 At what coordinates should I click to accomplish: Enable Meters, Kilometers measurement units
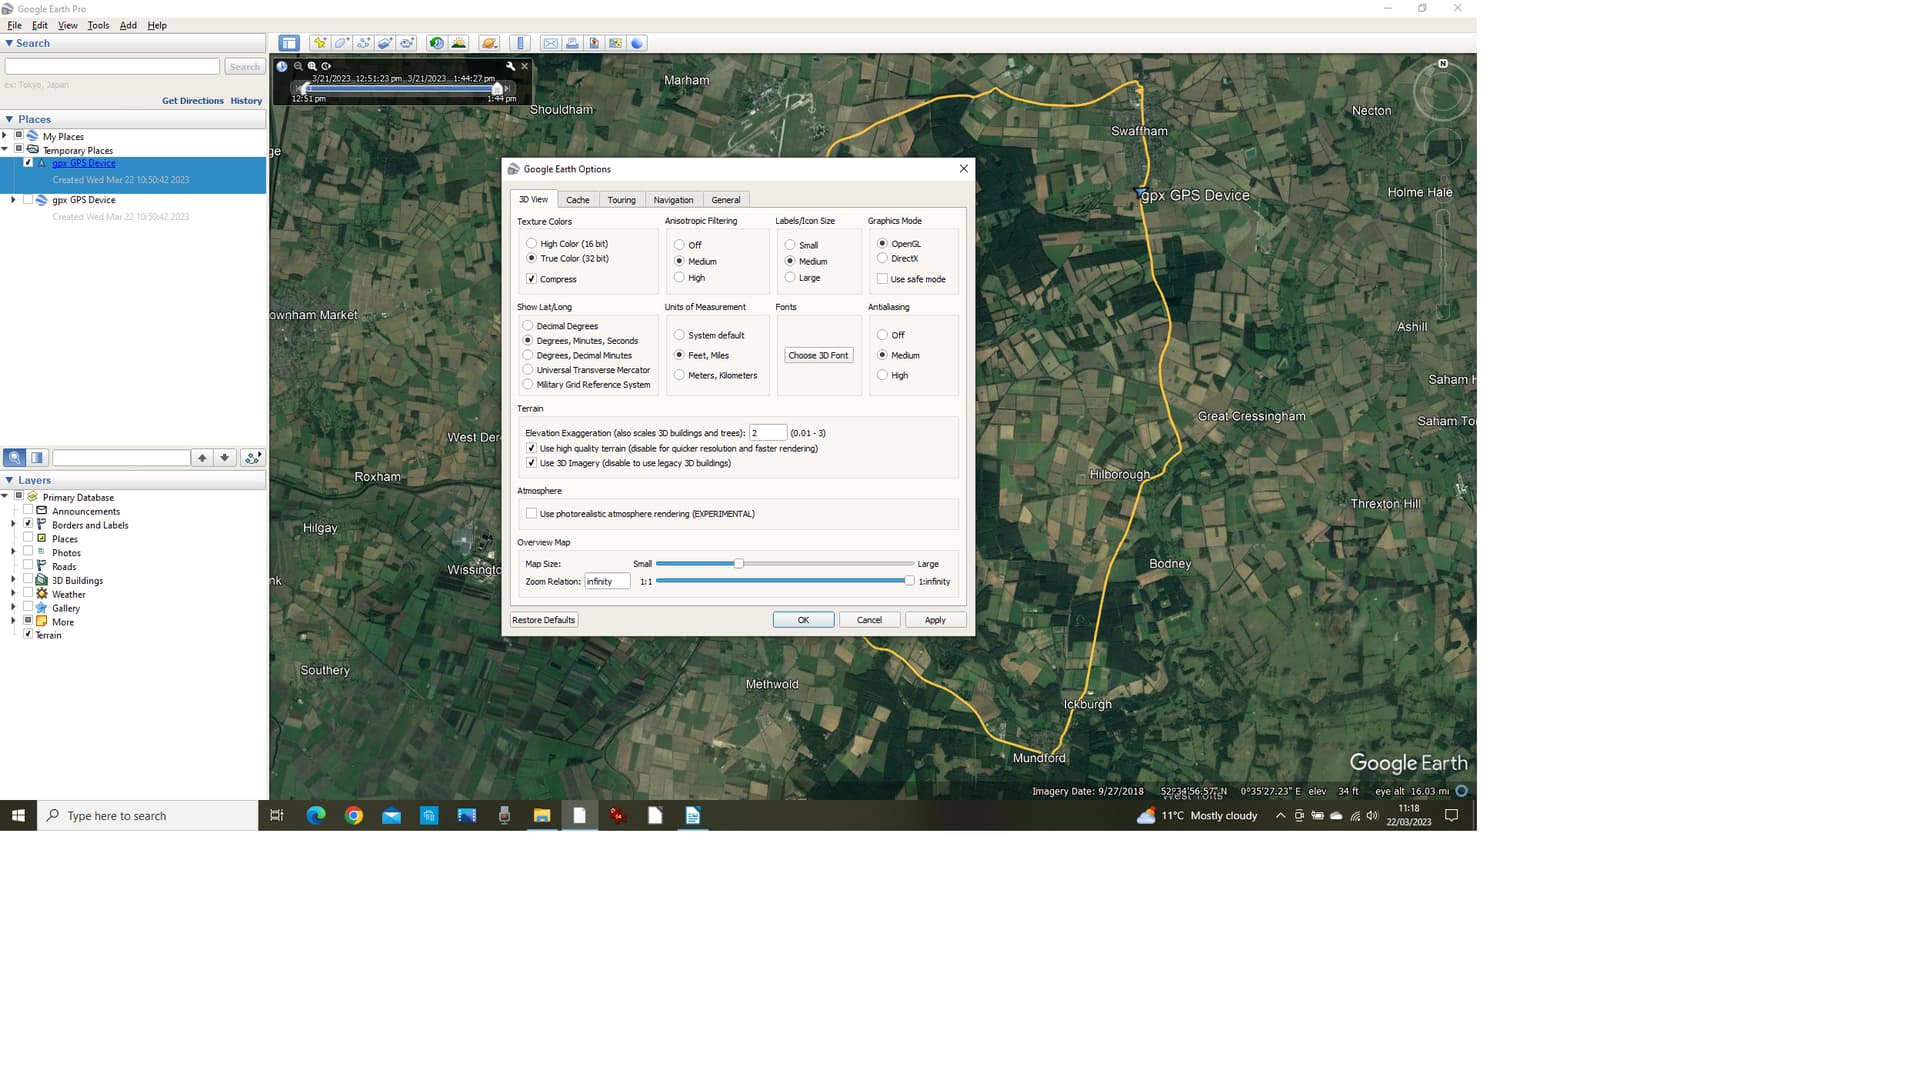[x=680, y=375]
